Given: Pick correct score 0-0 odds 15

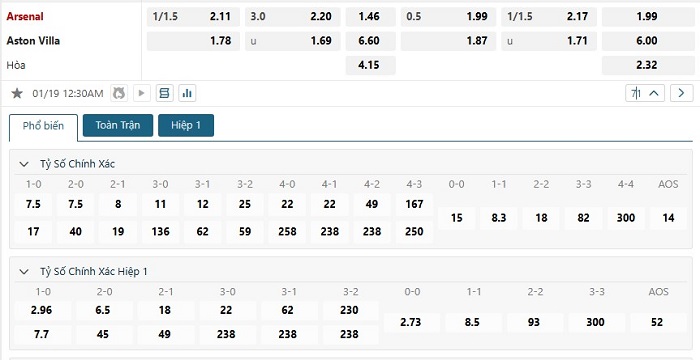Looking at the screenshot, I should click(x=456, y=218).
